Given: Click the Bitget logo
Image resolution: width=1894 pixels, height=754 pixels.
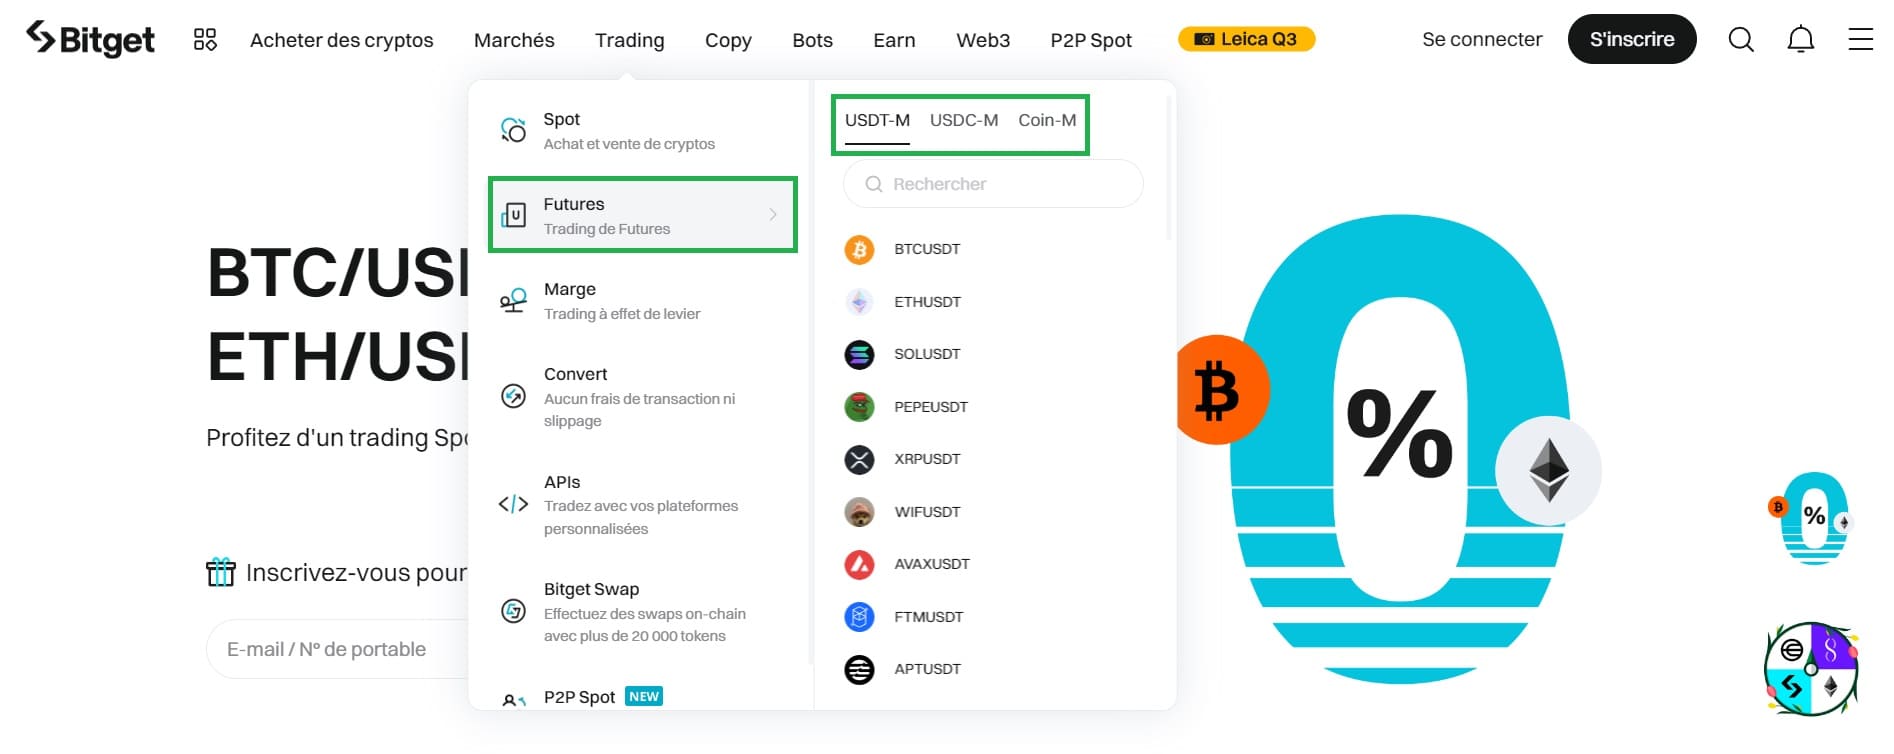Looking at the screenshot, I should coord(90,38).
